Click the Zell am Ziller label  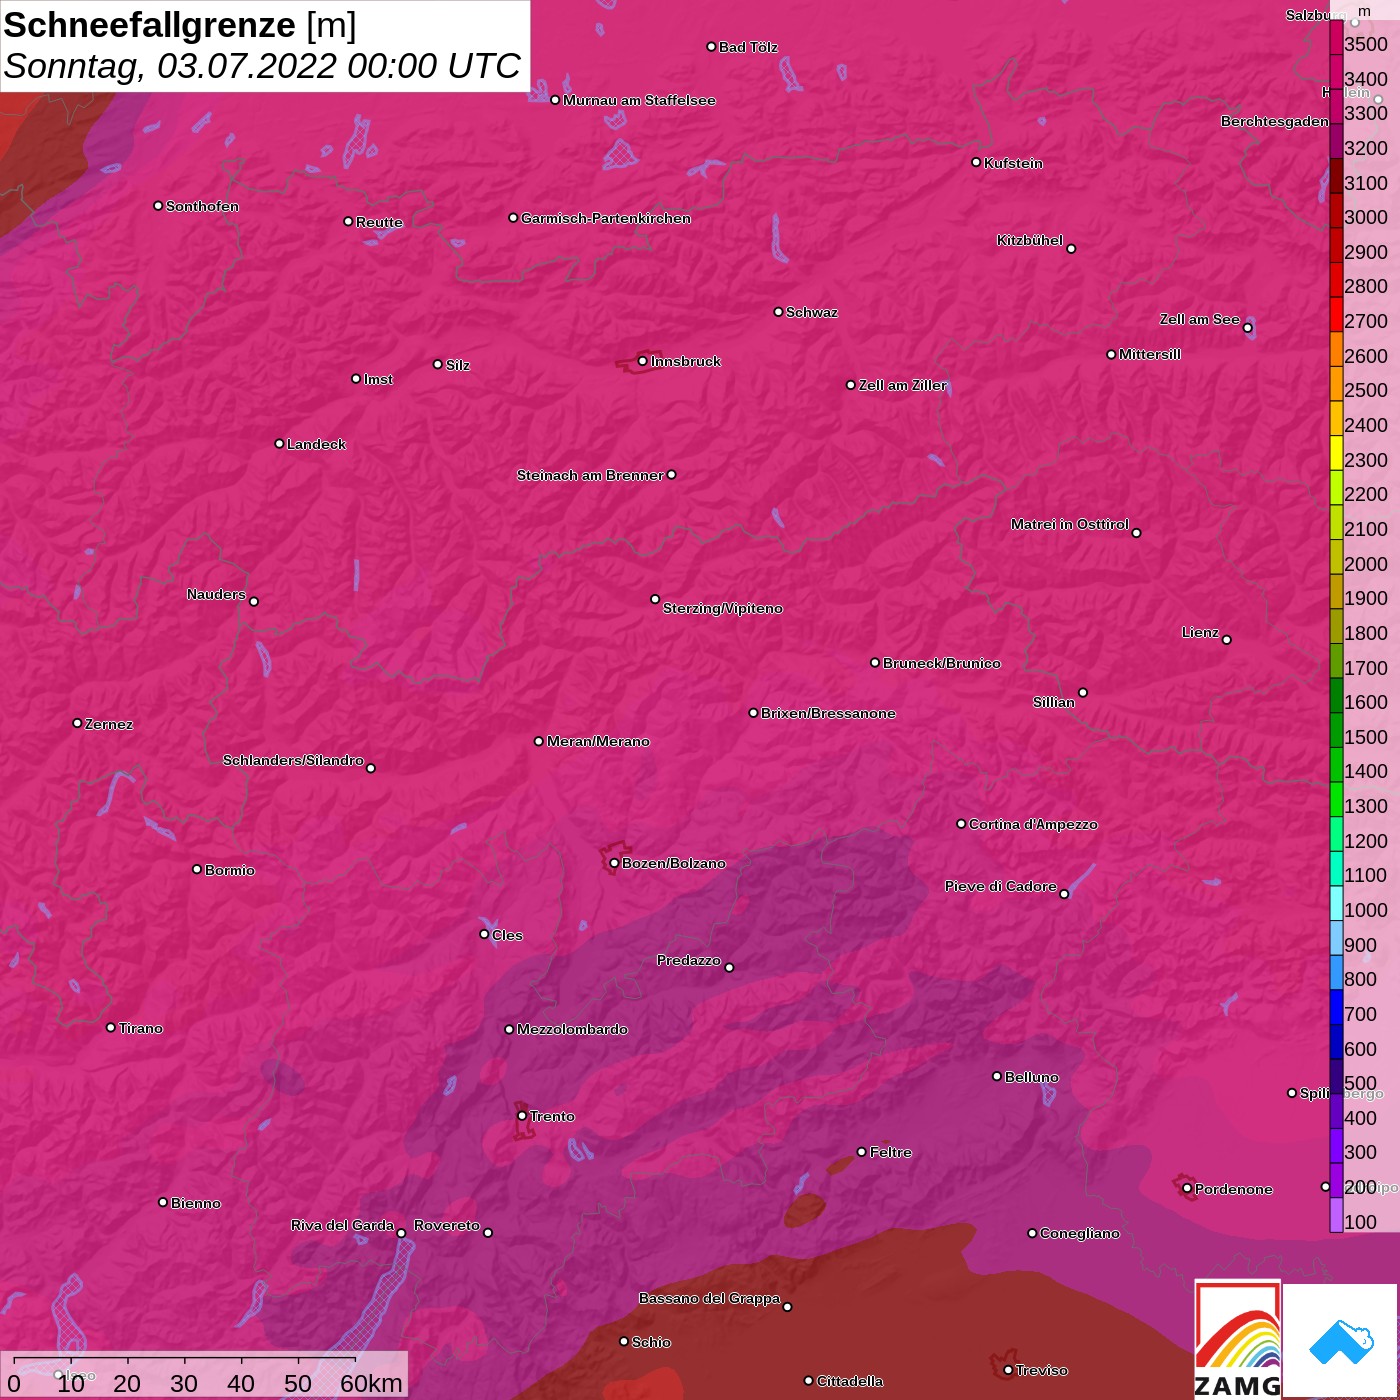[903, 385]
